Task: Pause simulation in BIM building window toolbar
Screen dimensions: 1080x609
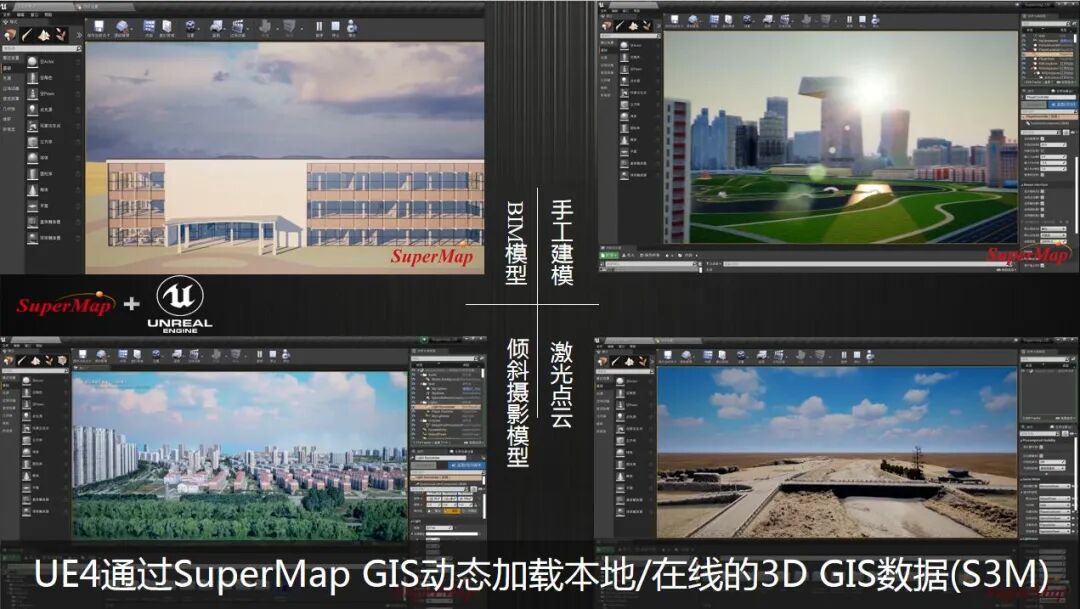Action: pyautogui.click(x=319, y=26)
